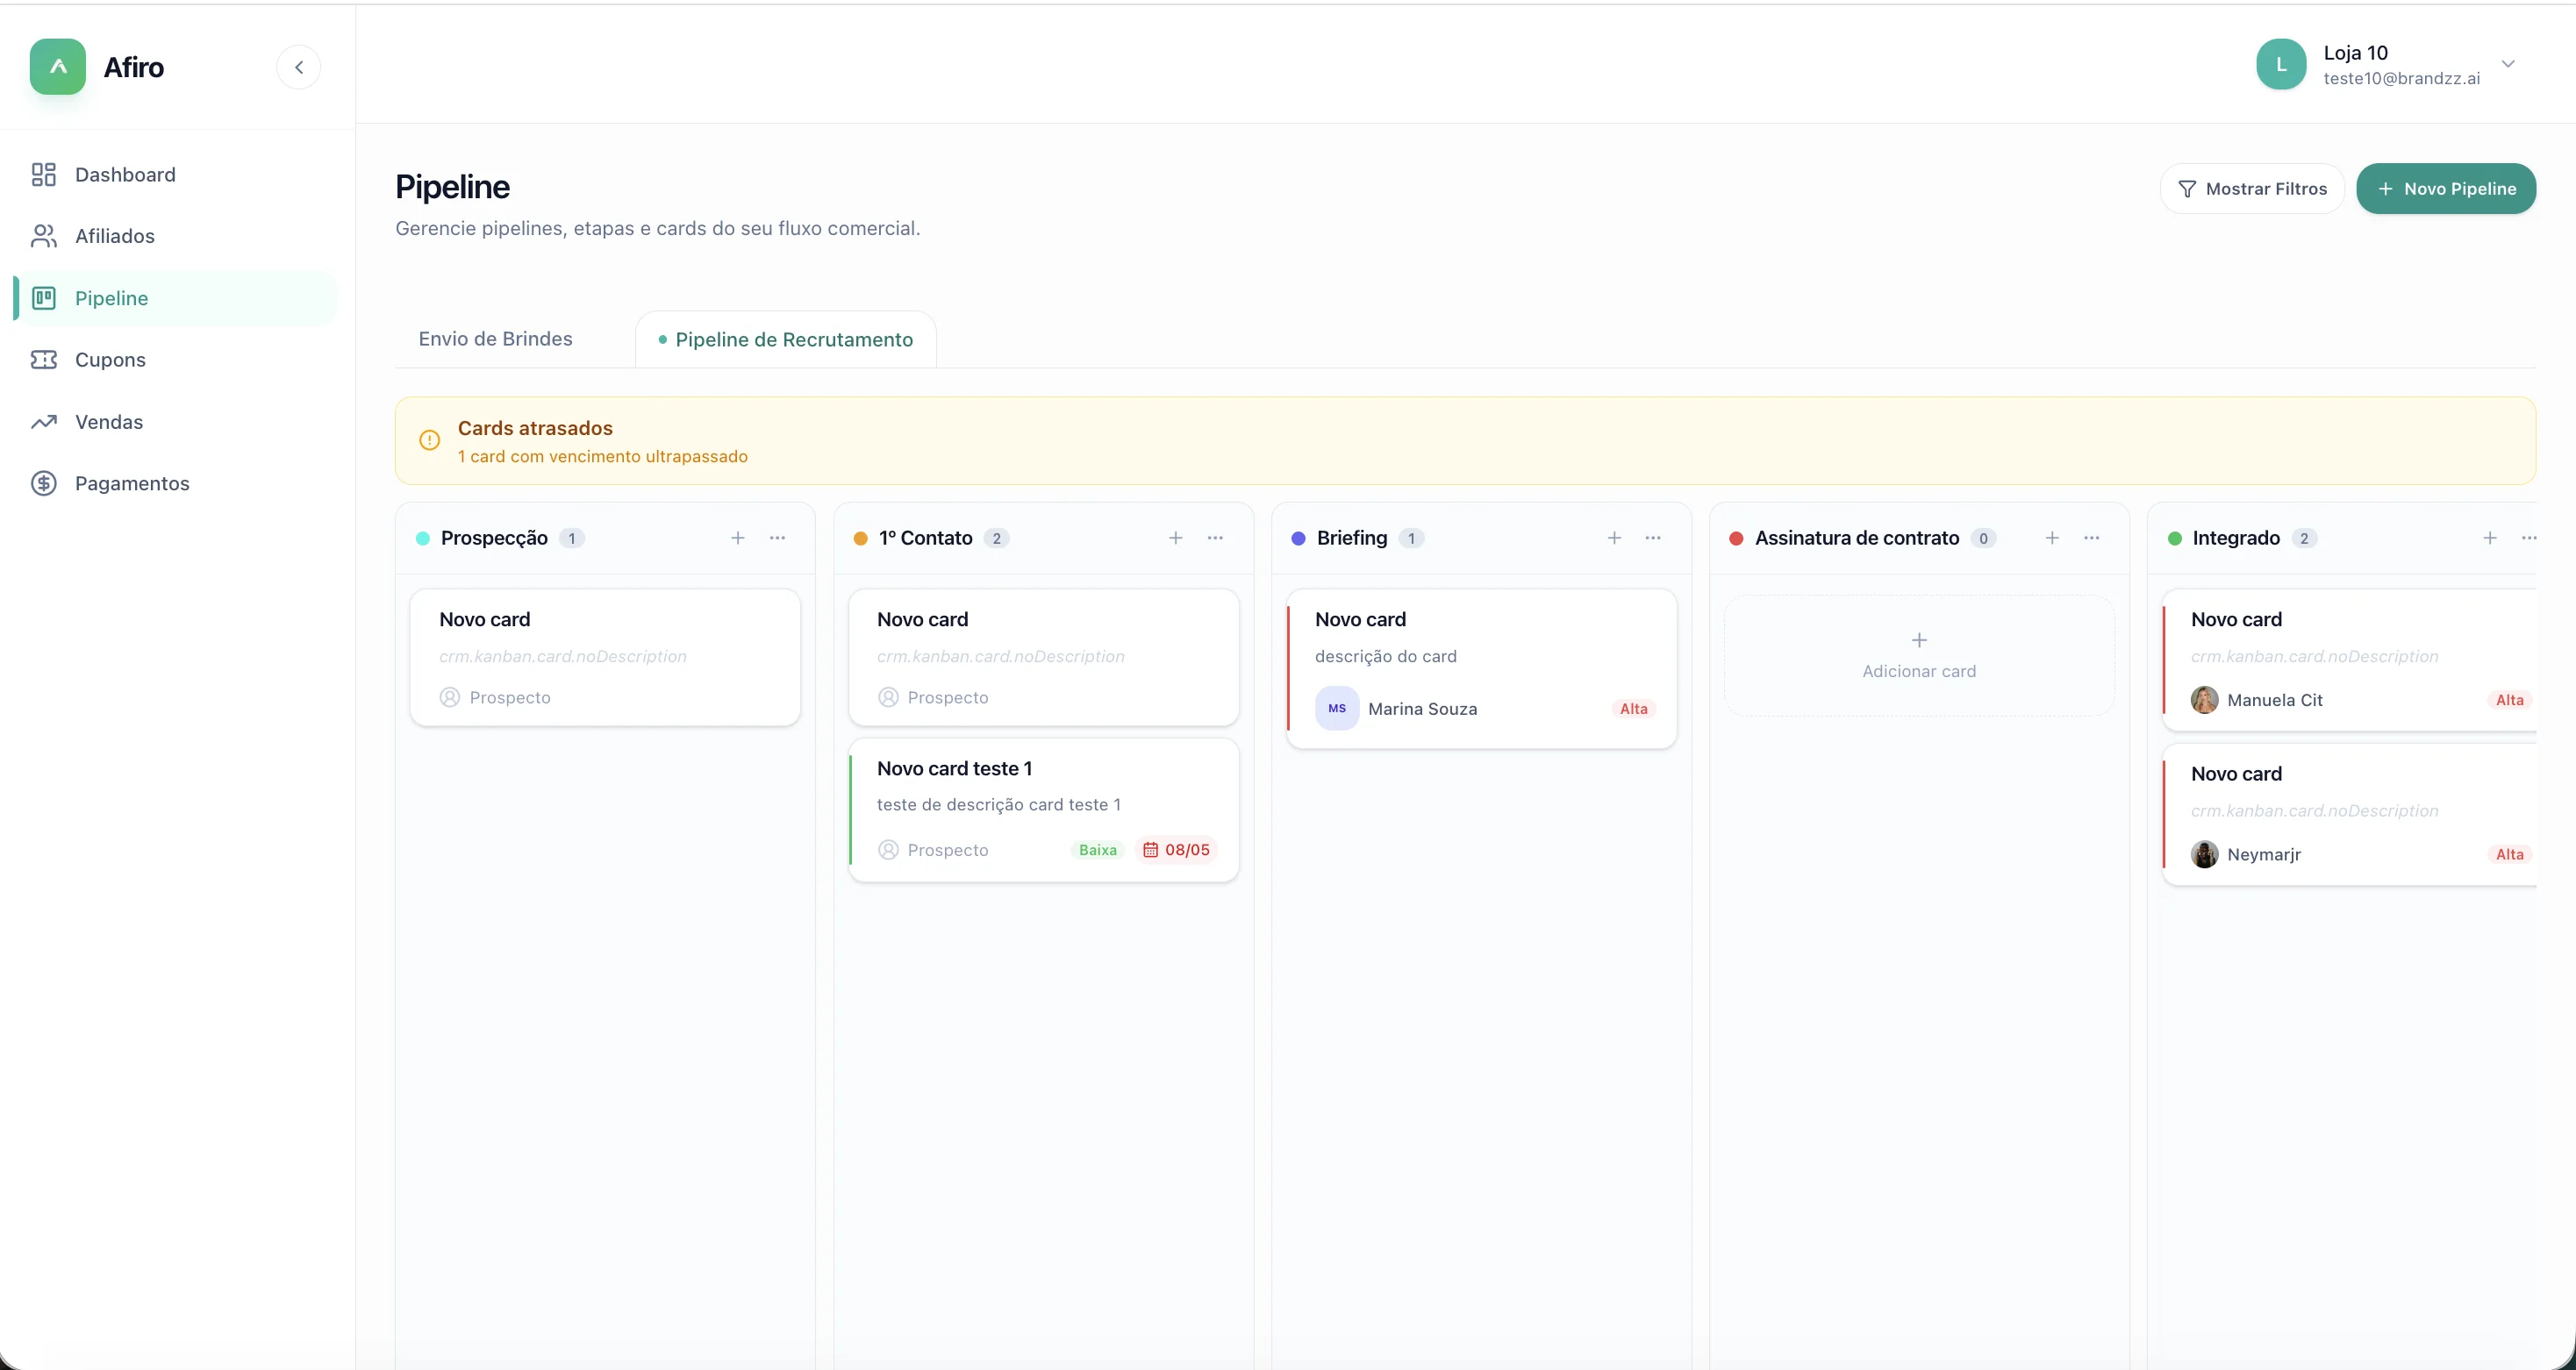
Task: Click the Afiliados people icon
Action: coord(43,236)
